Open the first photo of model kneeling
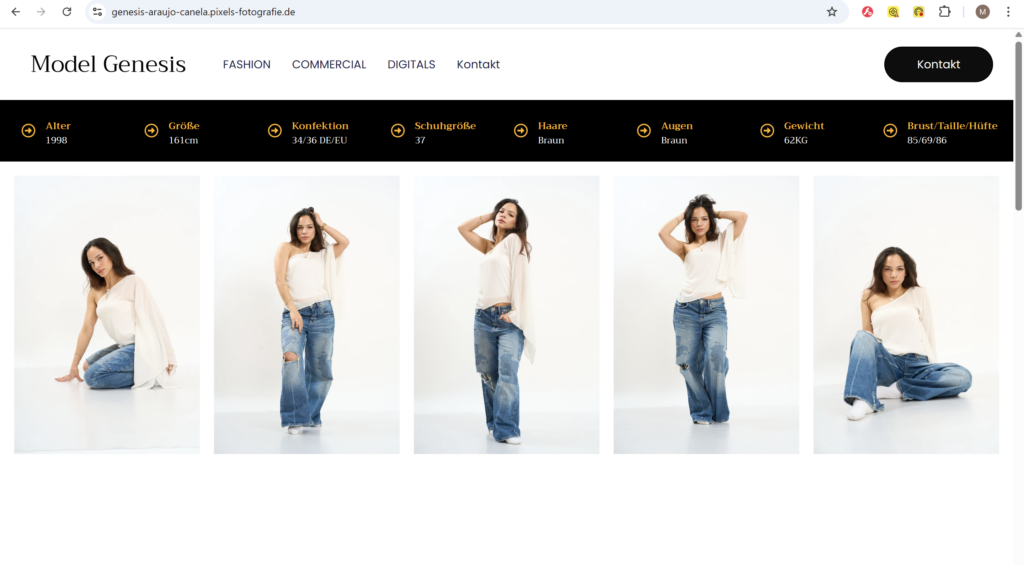The width and height of the screenshot is (1024, 565). (107, 315)
